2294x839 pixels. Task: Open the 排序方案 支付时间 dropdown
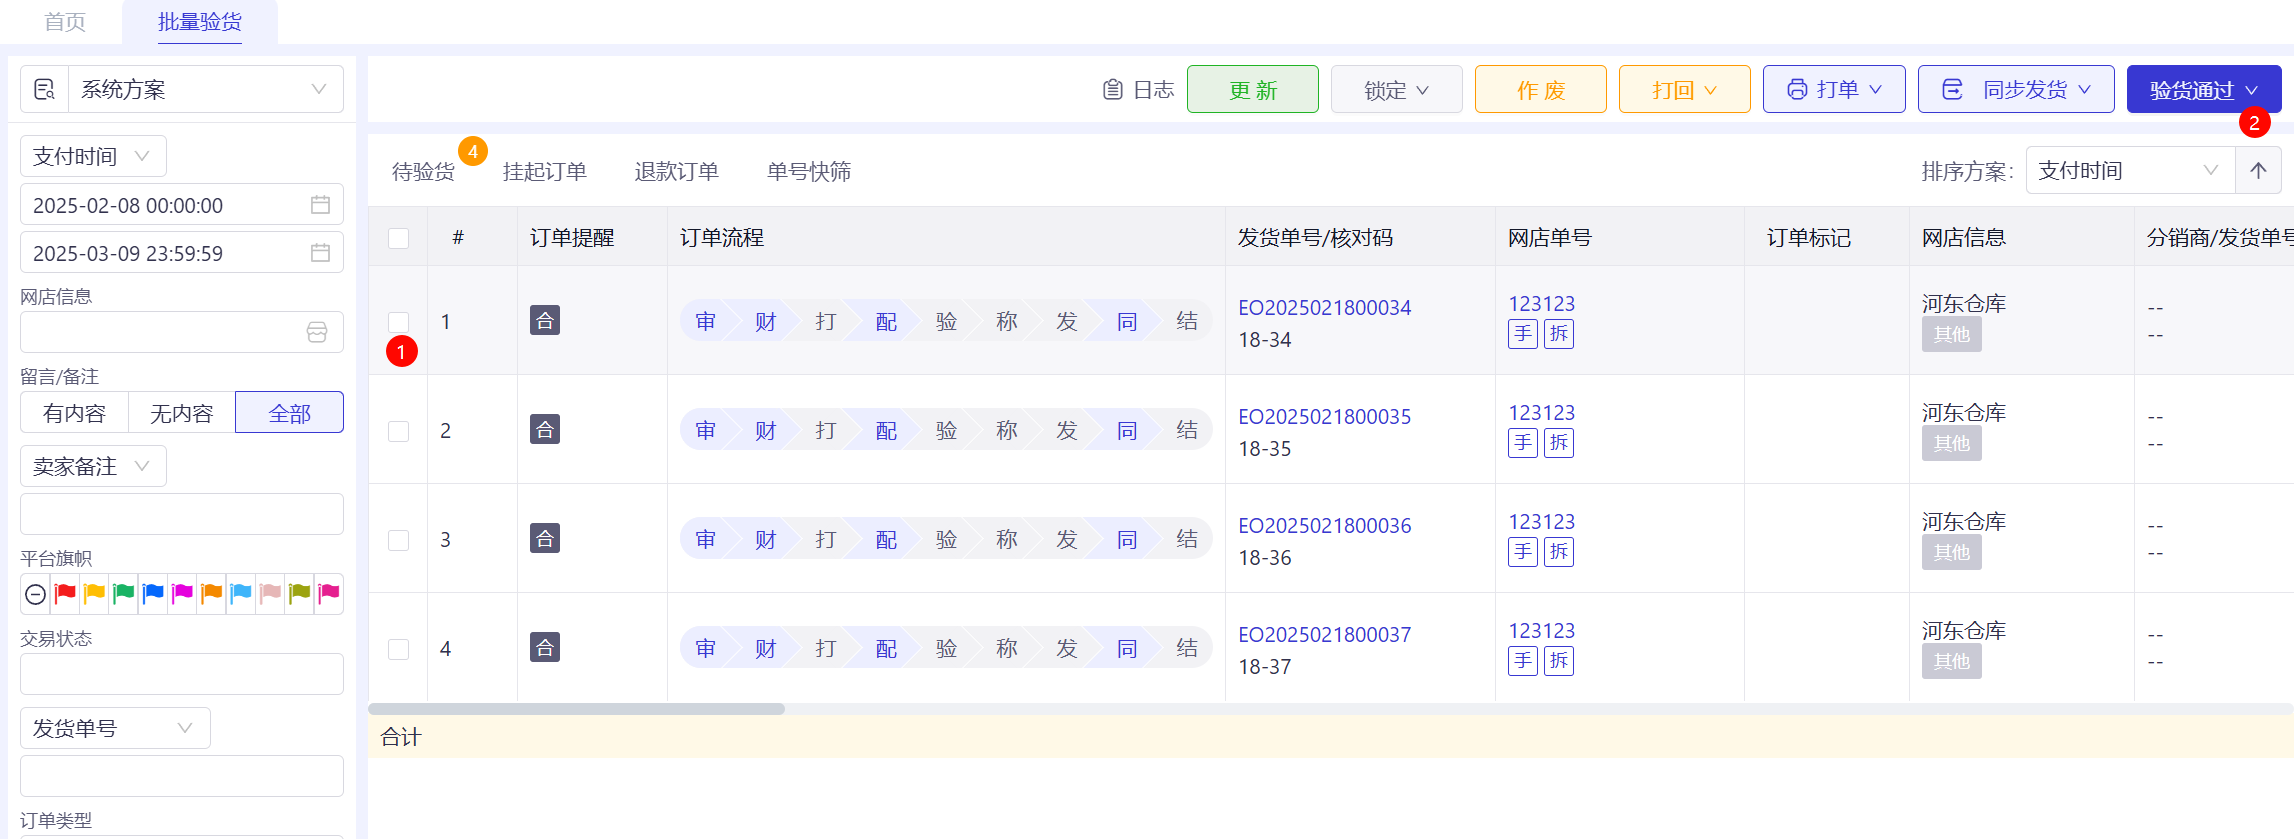[2130, 171]
